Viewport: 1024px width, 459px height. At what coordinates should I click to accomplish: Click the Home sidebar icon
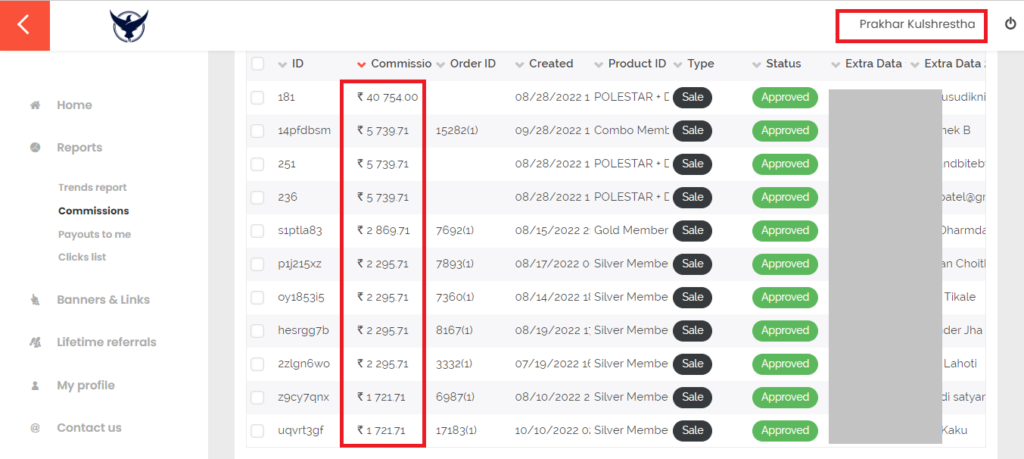click(35, 105)
